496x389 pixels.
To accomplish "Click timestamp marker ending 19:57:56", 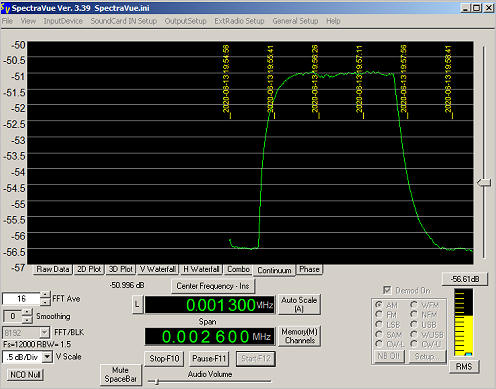I will (x=403, y=79).
